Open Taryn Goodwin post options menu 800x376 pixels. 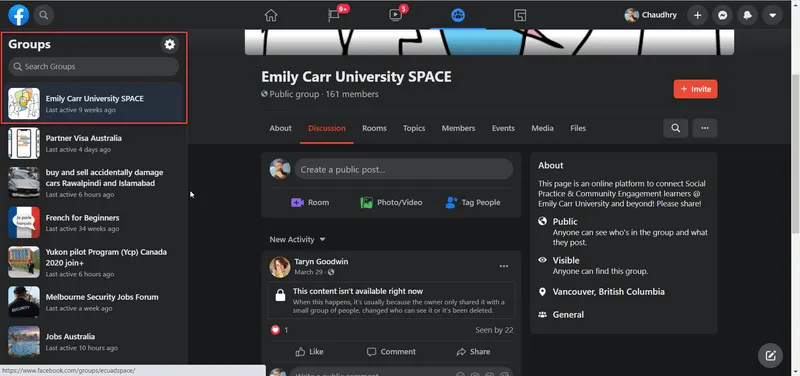[504, 266]
